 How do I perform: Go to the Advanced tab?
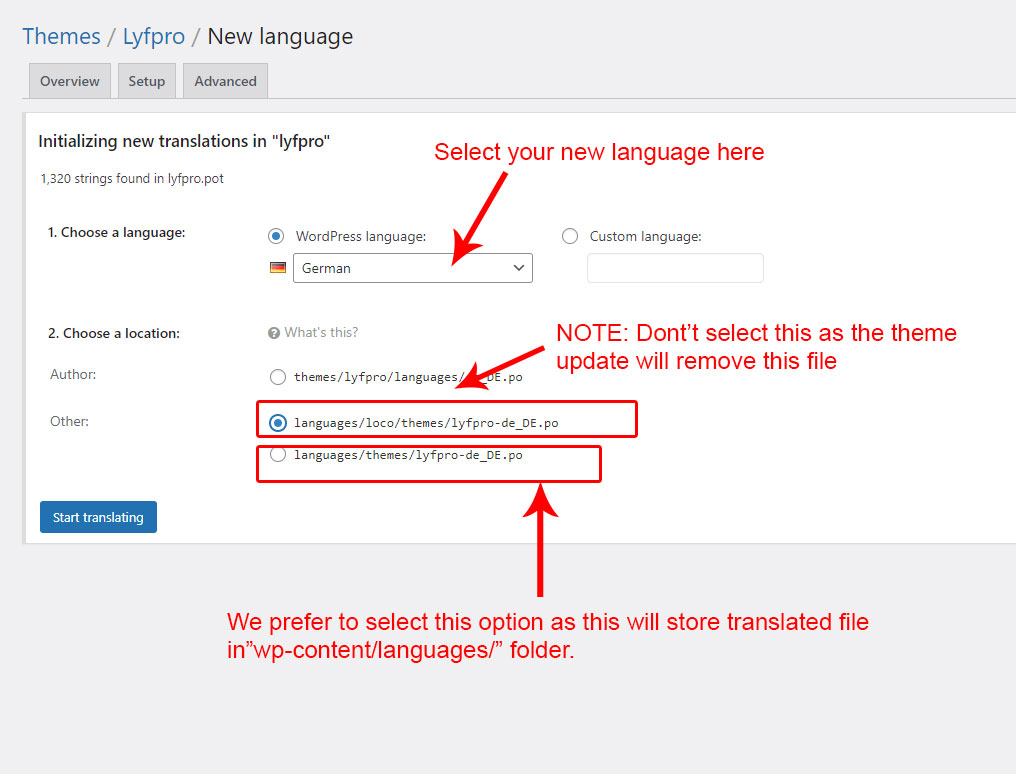coord(225,81)
